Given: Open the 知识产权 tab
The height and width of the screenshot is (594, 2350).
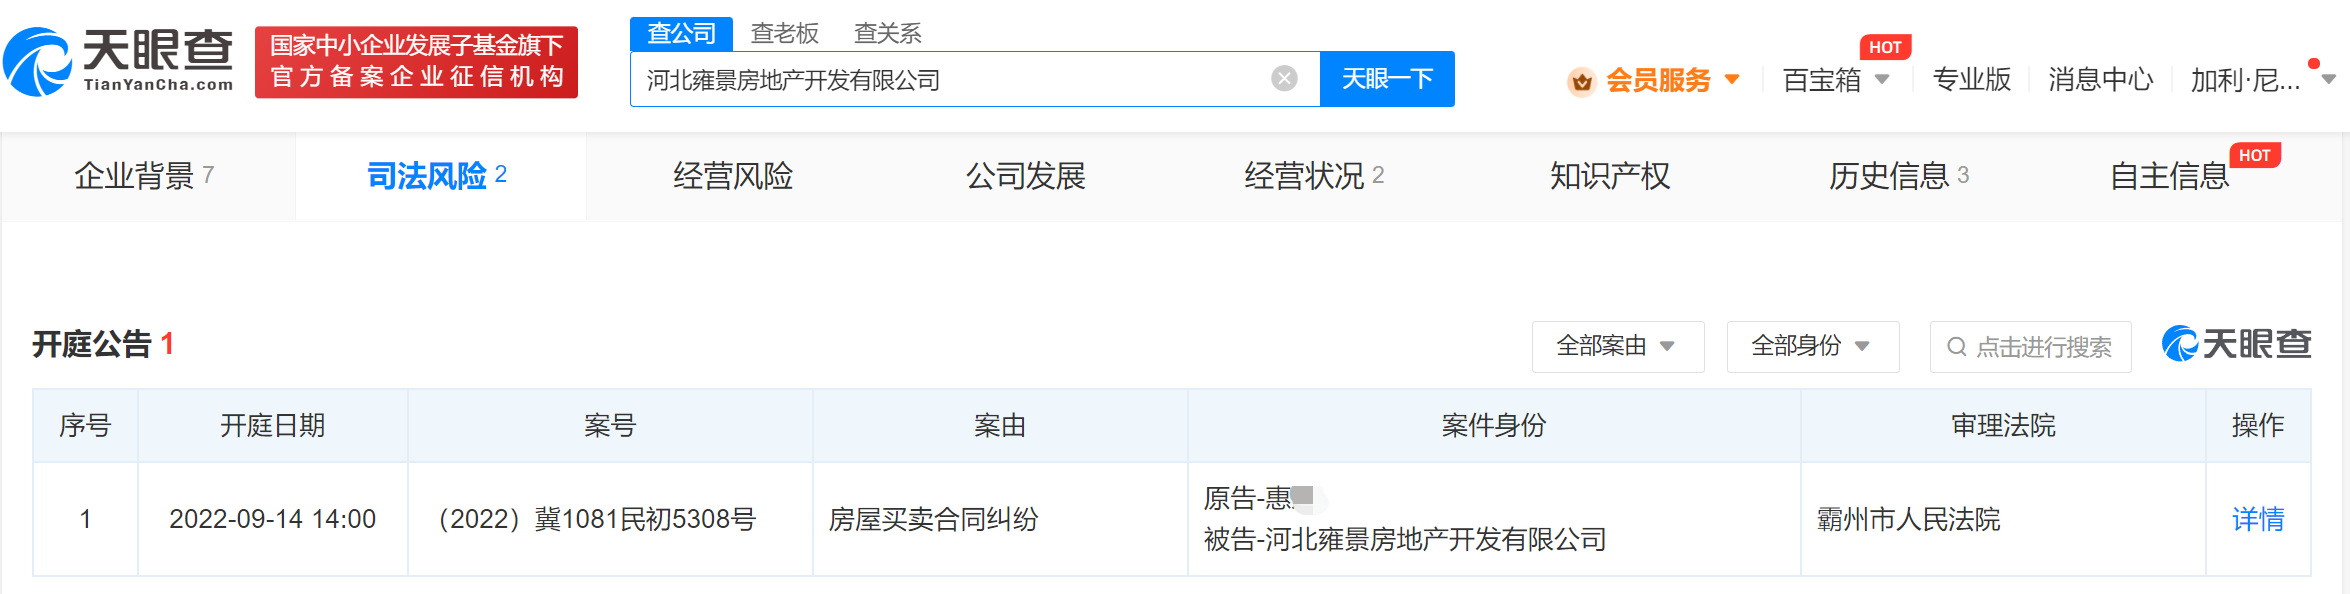Looking at the screenshot, I should point(1609,177).
